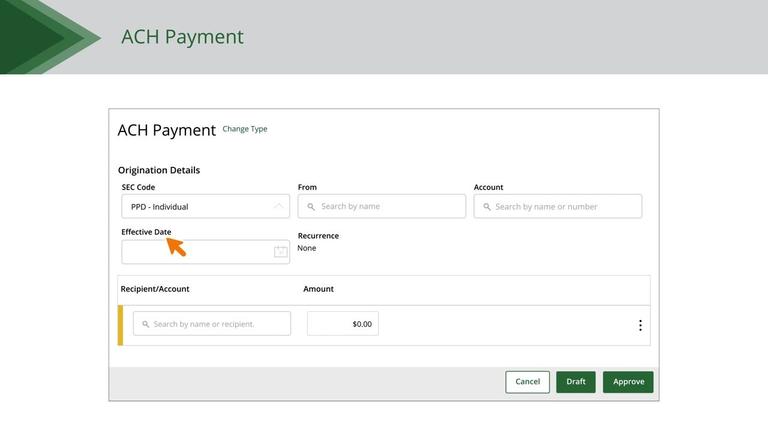This screenshot has width=768, height=432.
Task: Open the Effective Date calendar icon
Action: [281, 252]
